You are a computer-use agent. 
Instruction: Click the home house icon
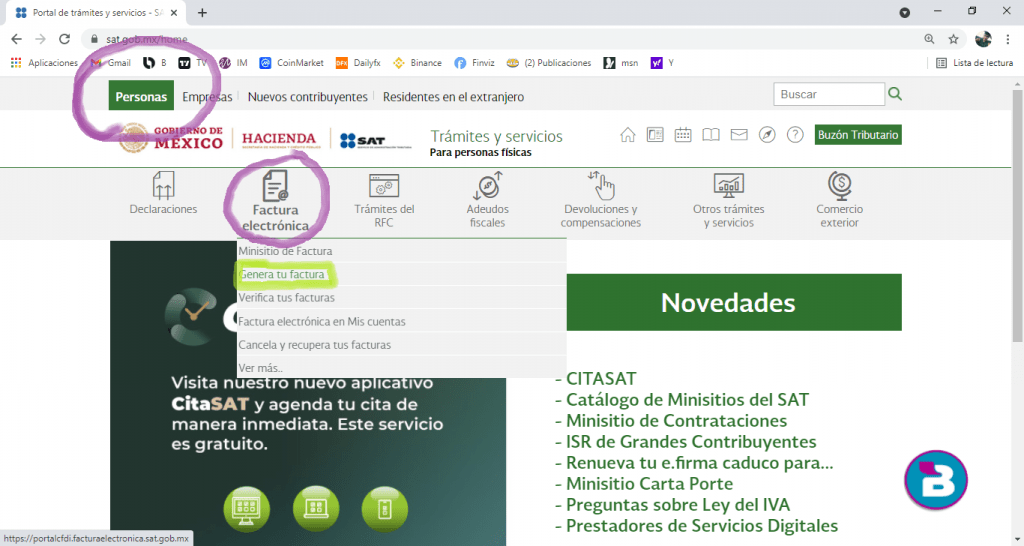[628, 135]
